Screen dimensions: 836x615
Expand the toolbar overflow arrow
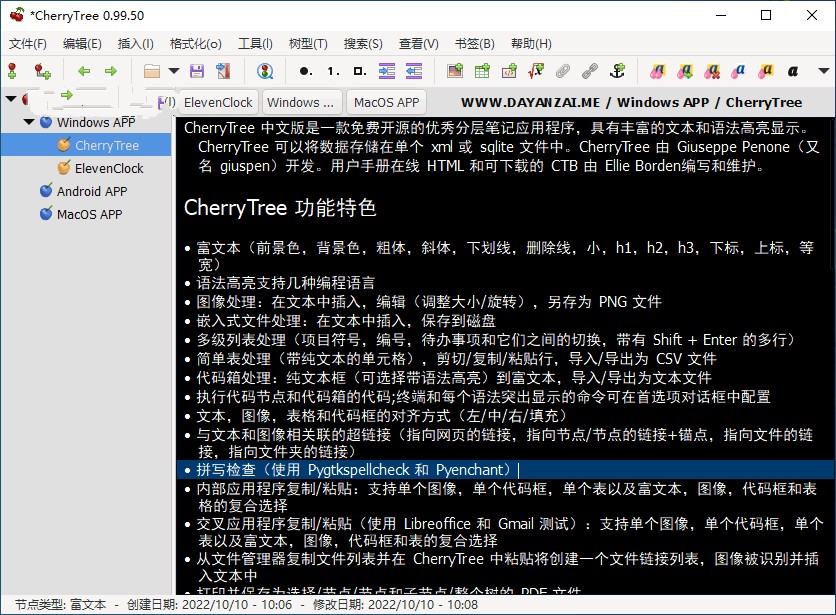(x=824, y=70)
